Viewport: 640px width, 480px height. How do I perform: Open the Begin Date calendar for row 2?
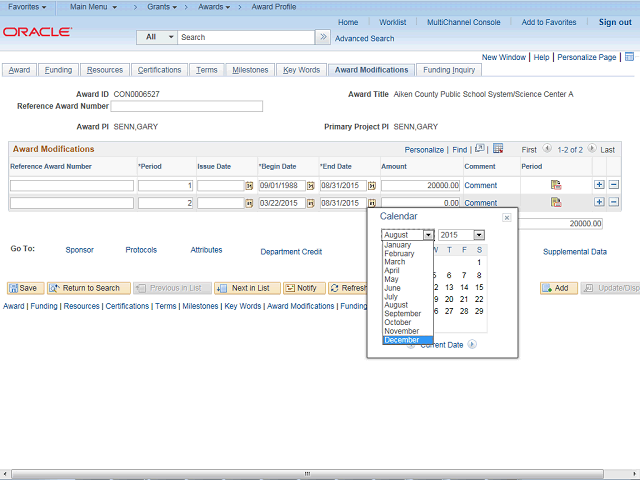[x=310, y=203]
